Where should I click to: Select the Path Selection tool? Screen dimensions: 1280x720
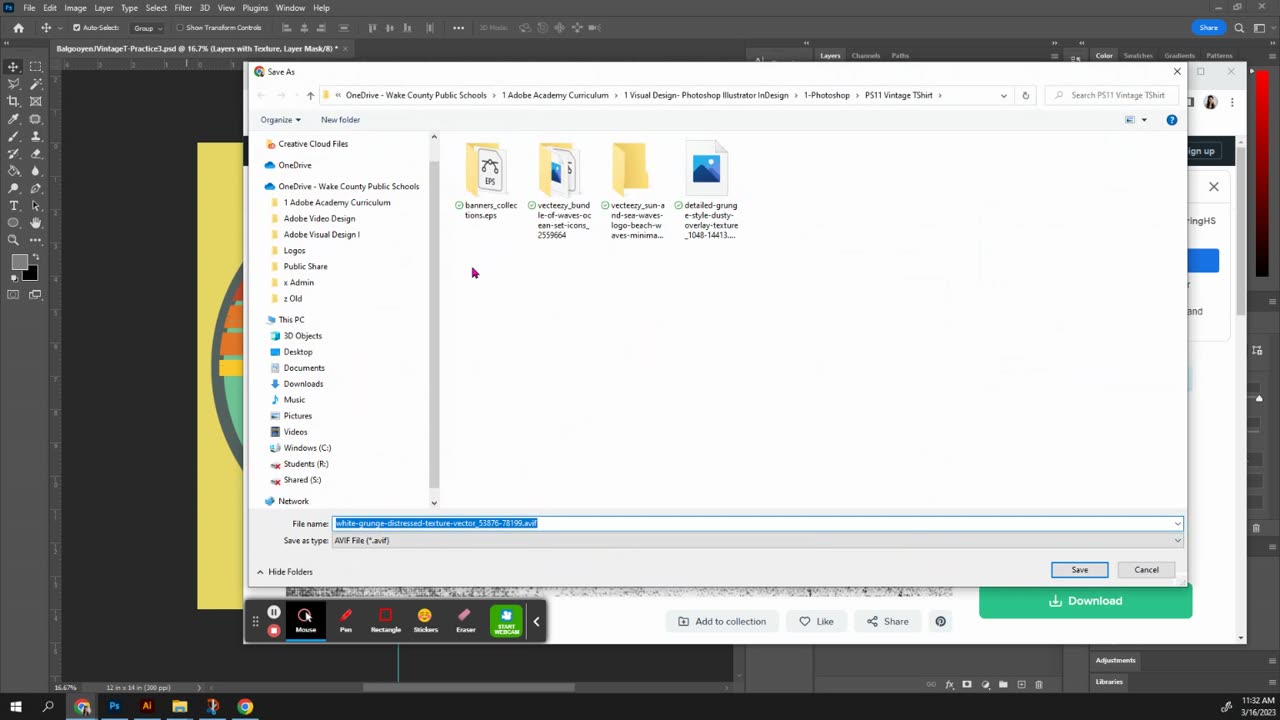pos(35,205)
